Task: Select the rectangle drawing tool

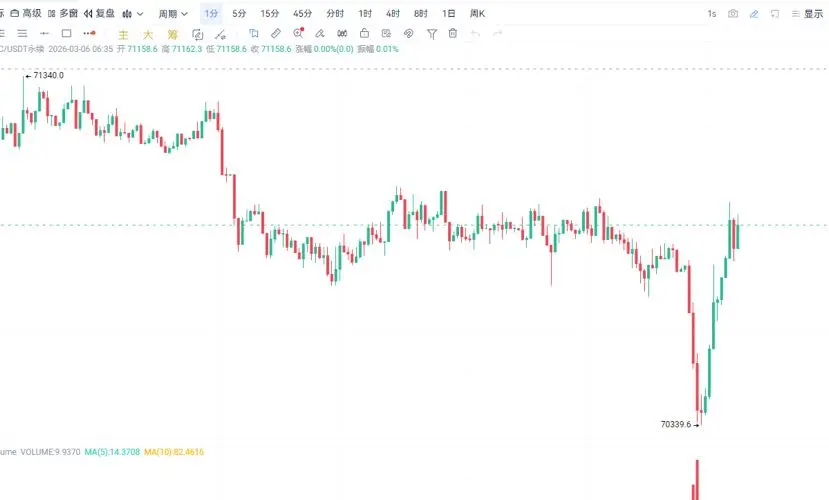Action: tap(67, 34)
